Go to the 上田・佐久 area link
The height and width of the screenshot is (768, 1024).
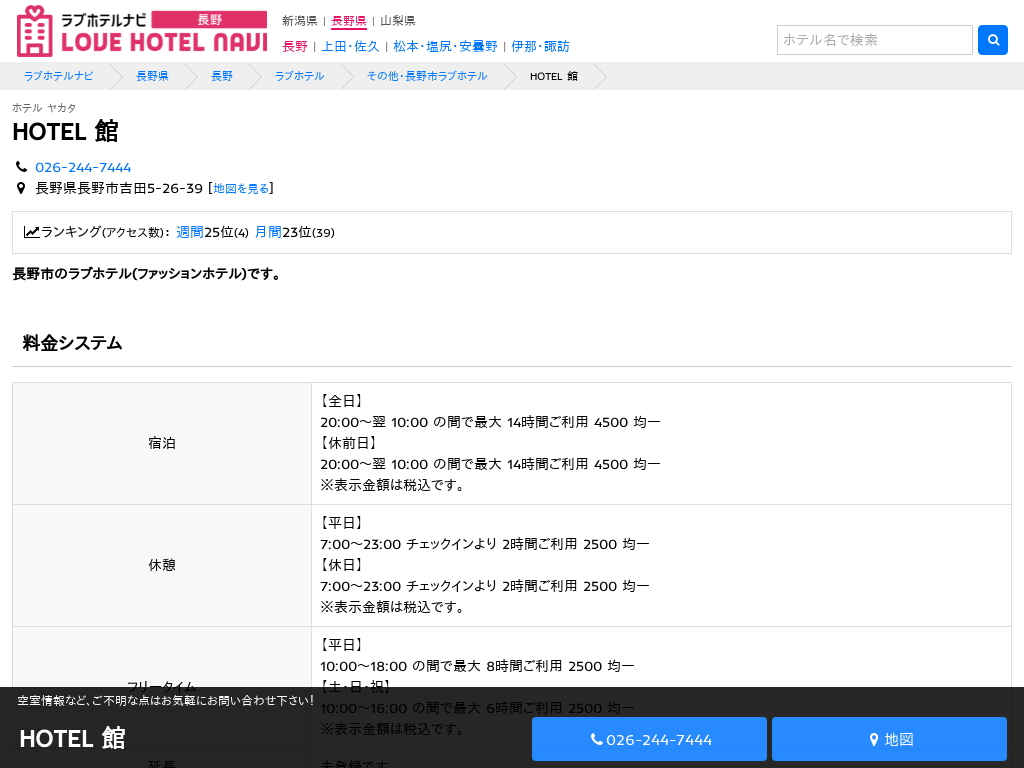click(x=350, y=46)
